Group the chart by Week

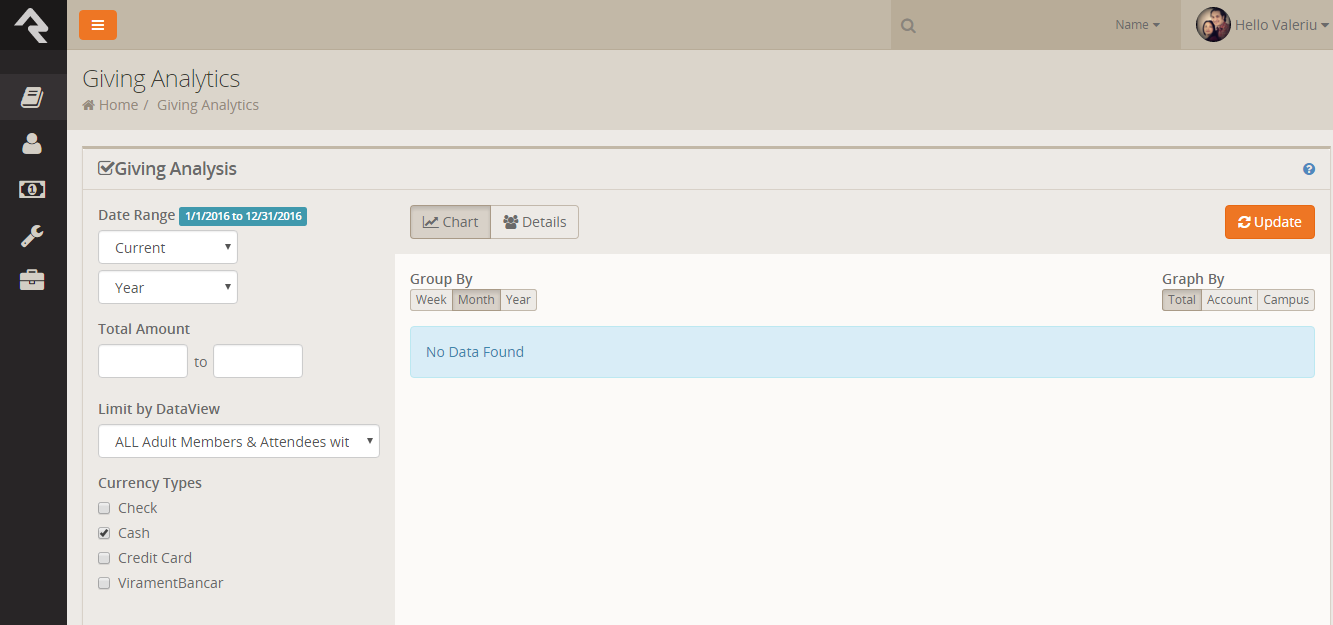pos(431,300)
